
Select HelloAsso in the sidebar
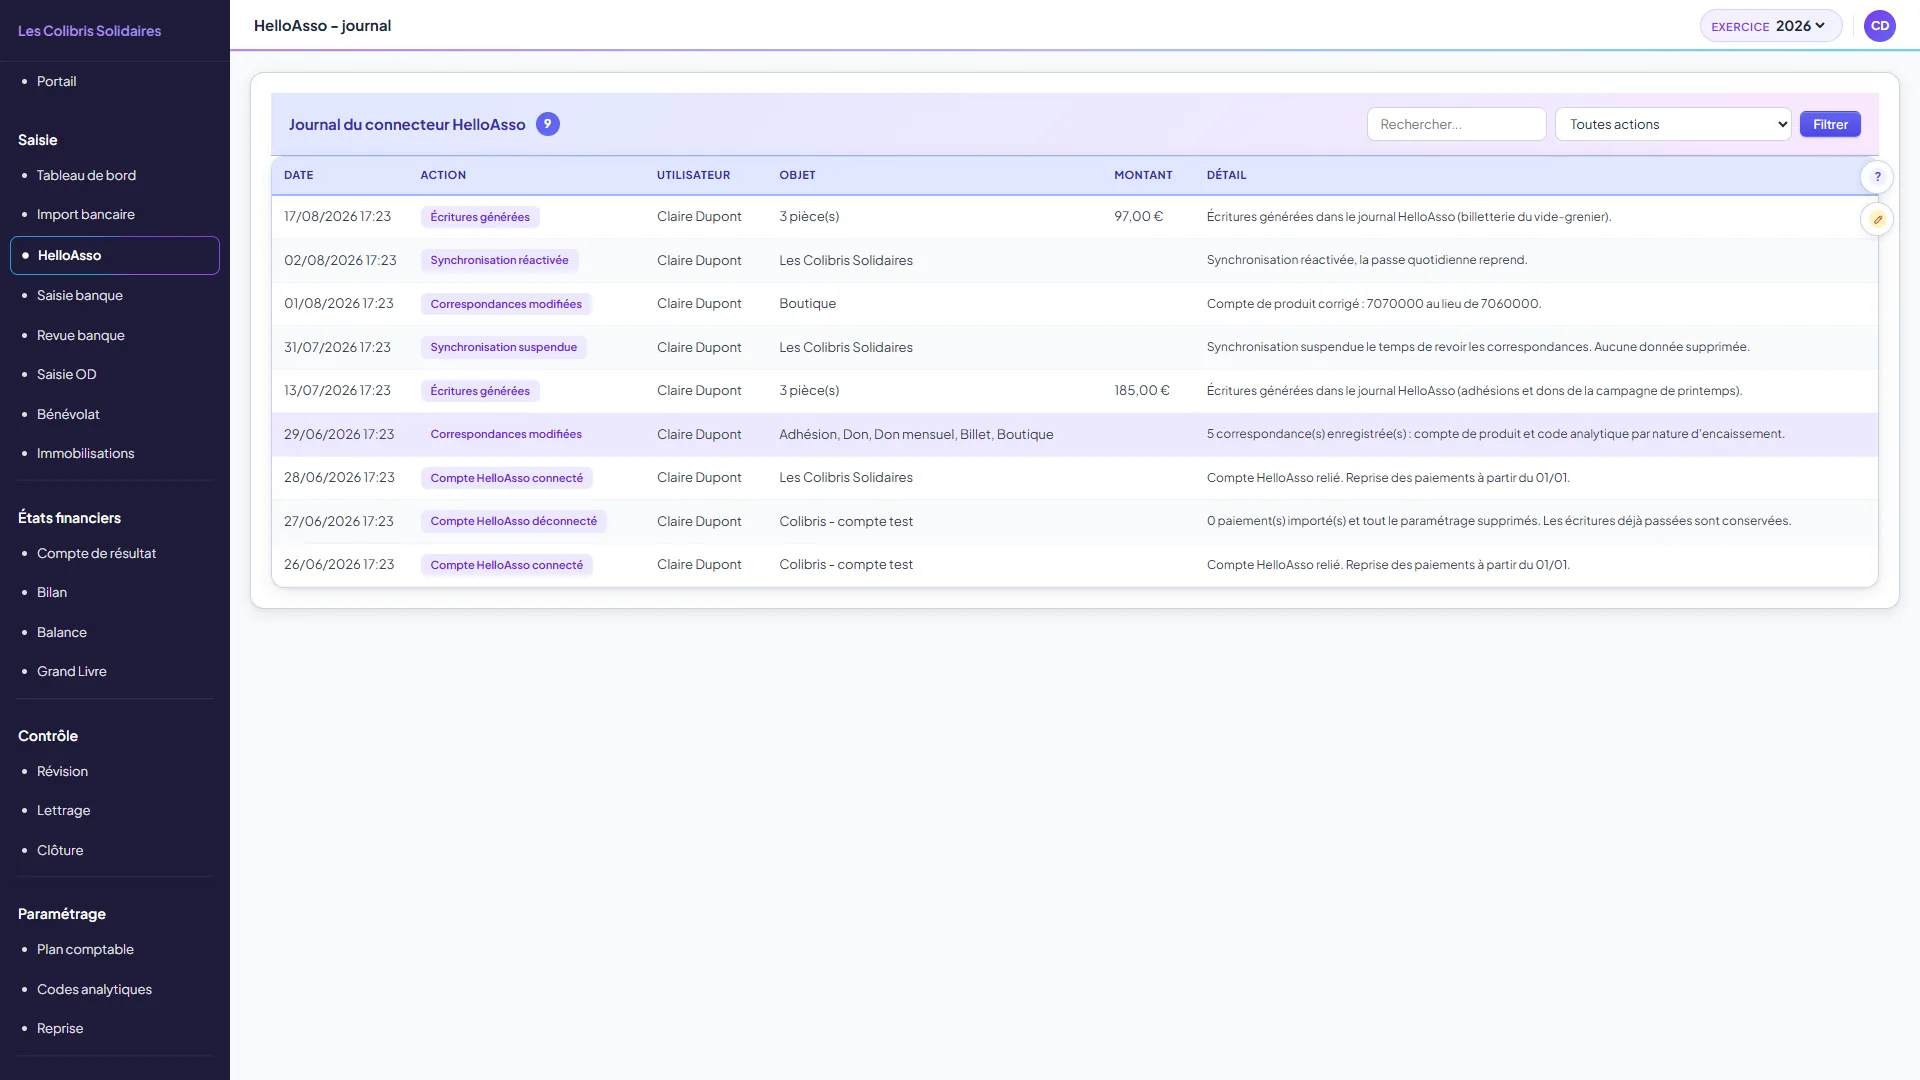[115, 255]
